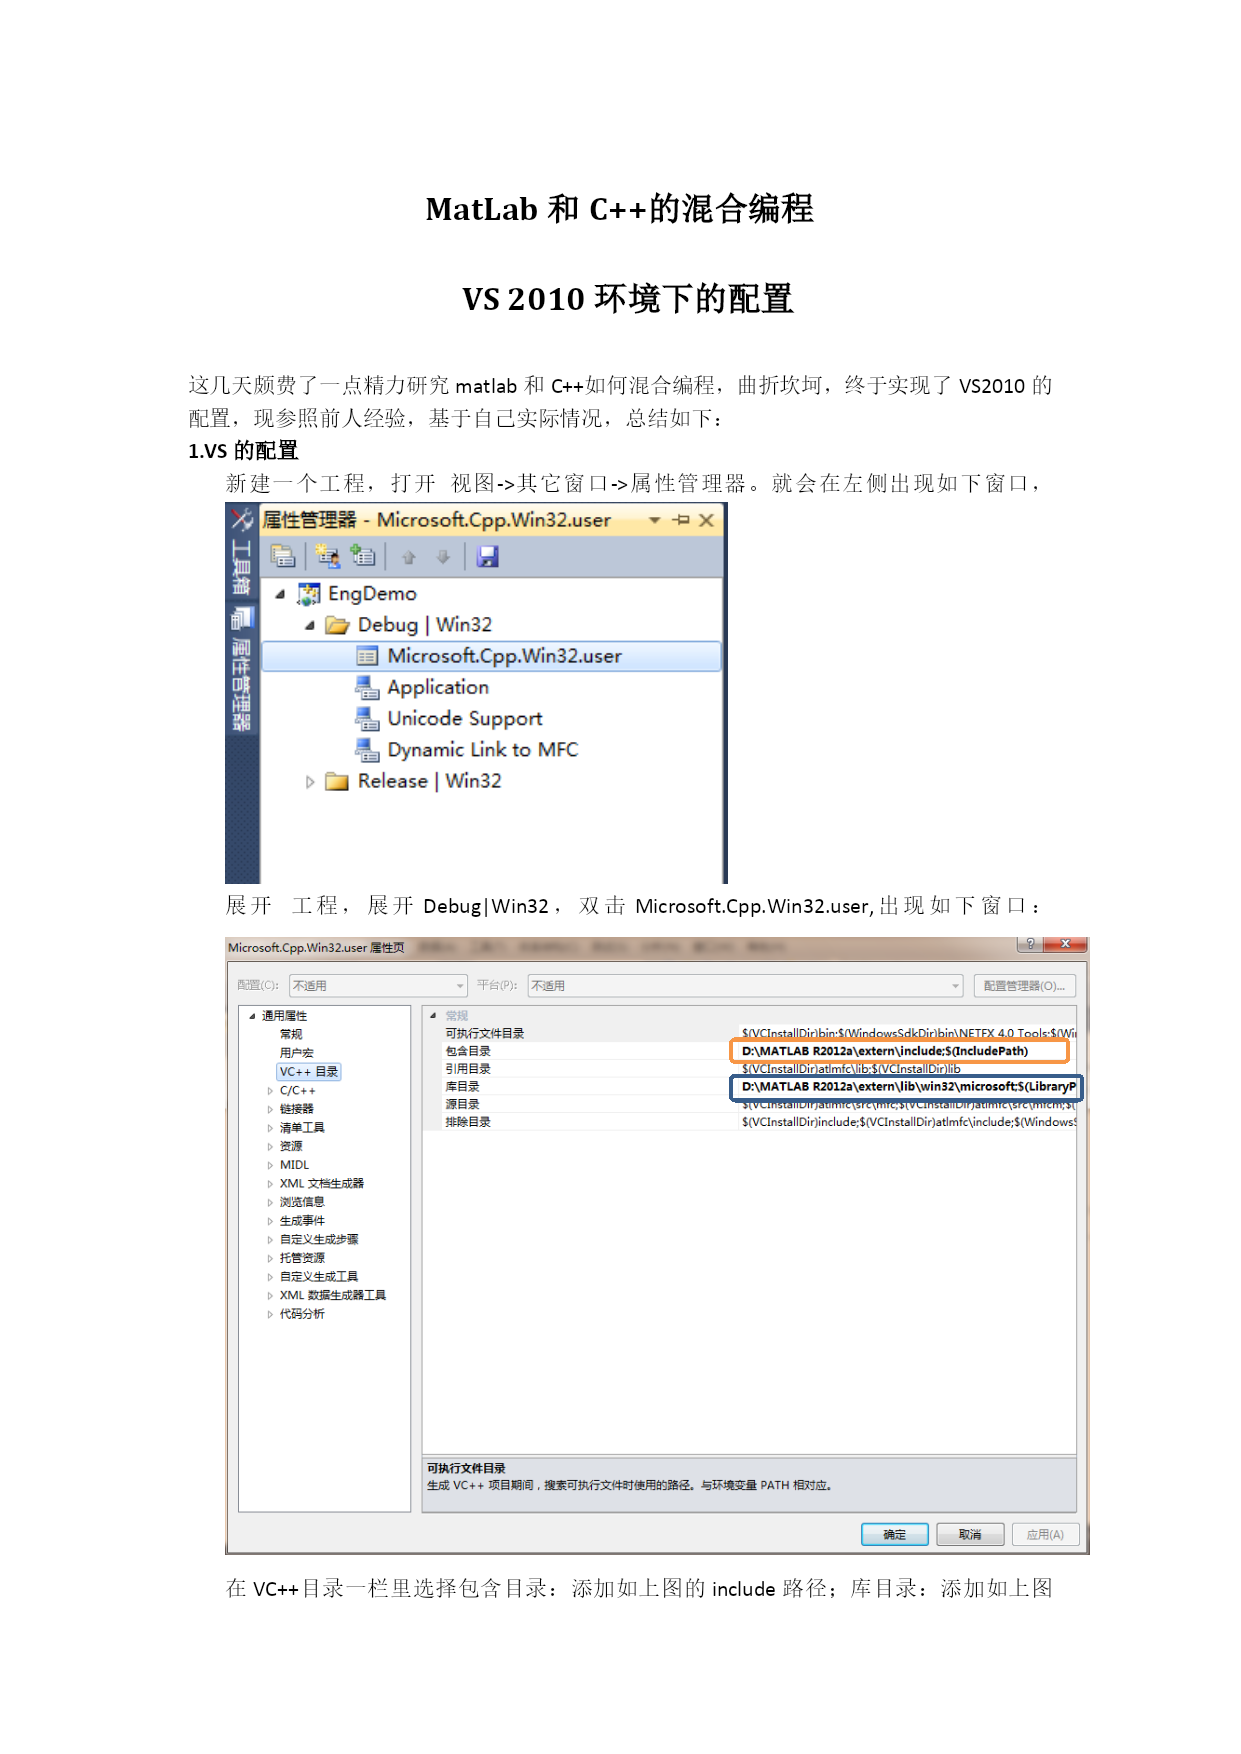Click the 确定 OK button
The height and width of the screenshot is (1754, 1241).
895,1534
